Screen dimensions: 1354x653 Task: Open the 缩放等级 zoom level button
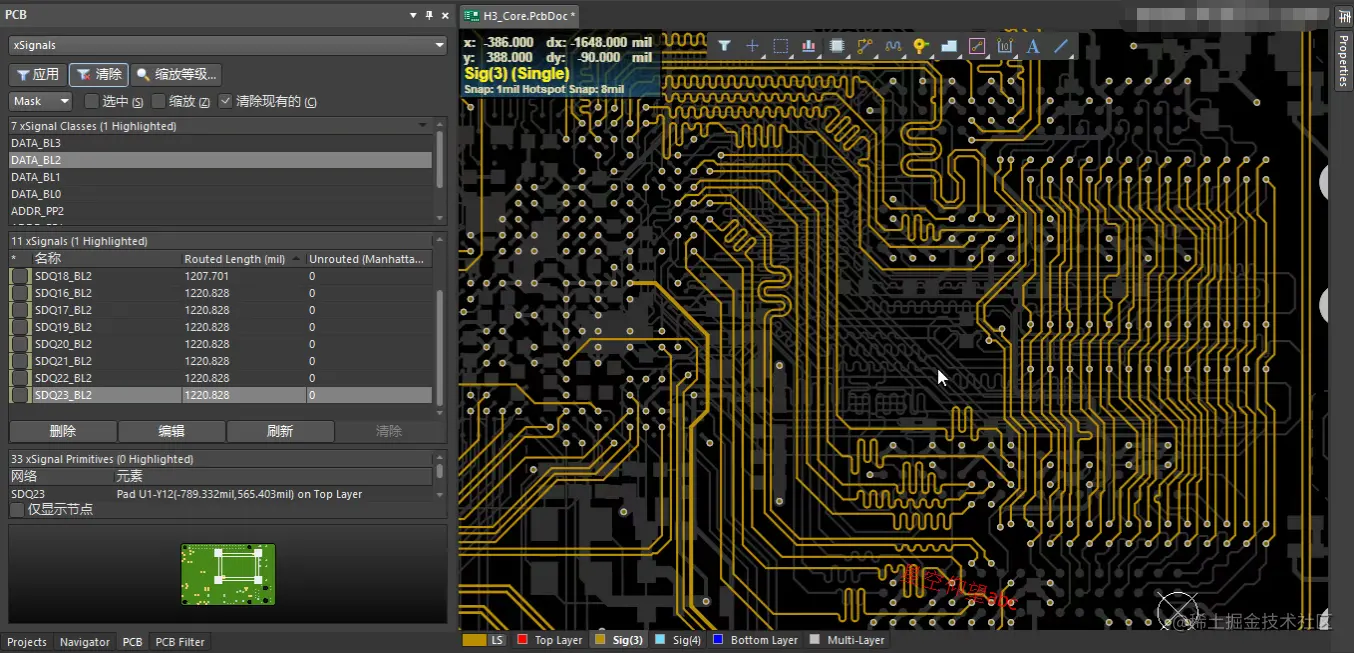[x=177, y=75]
